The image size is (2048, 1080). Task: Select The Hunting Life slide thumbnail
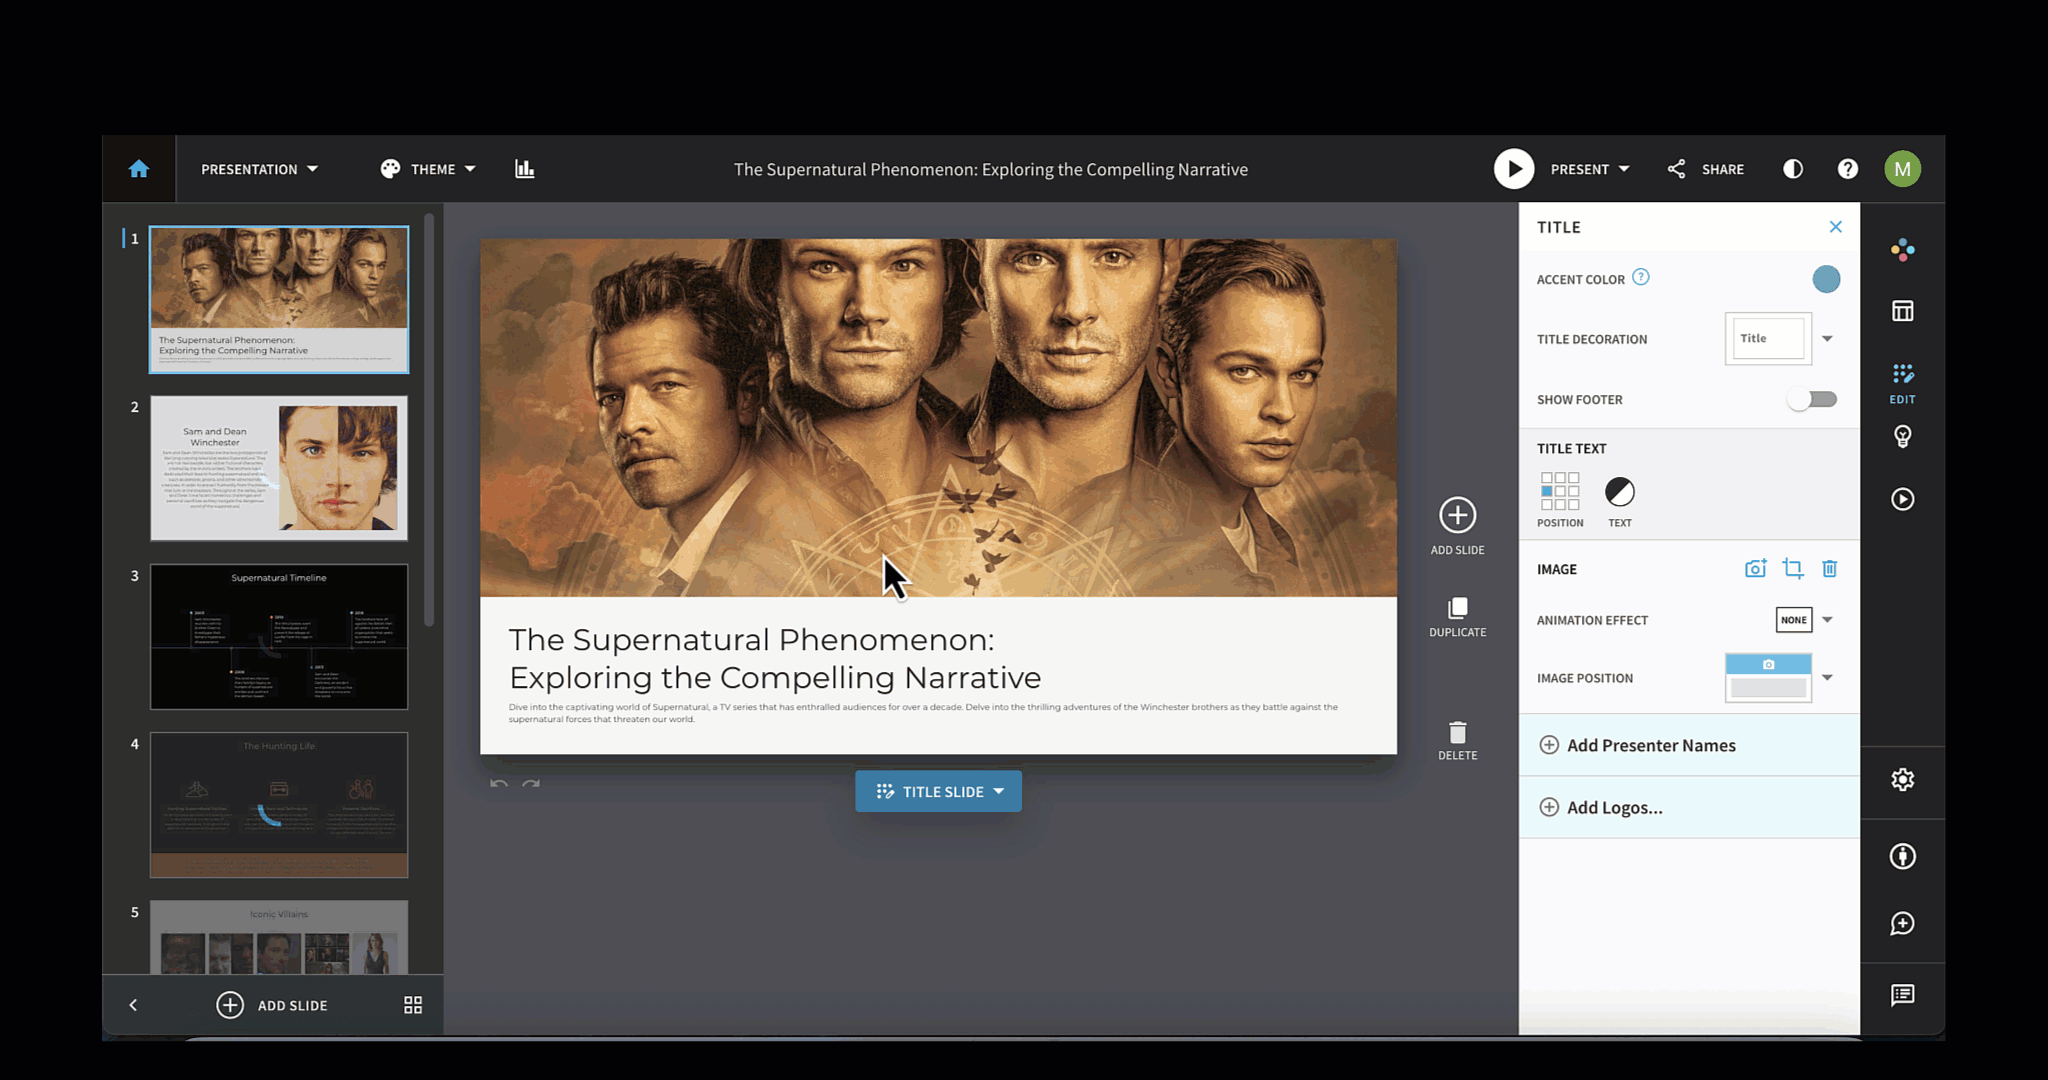point(279,805)
